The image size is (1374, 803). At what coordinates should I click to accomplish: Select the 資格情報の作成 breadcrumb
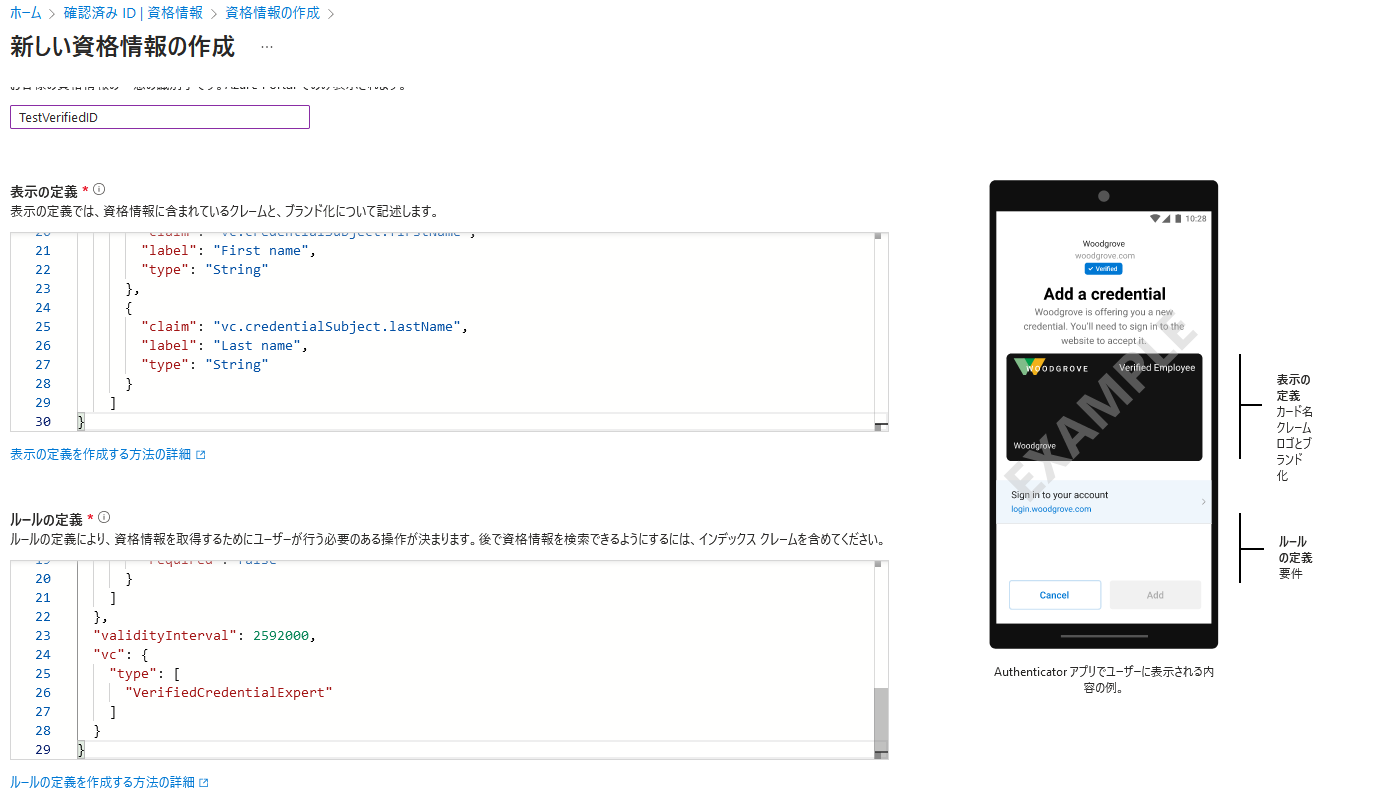272,13
